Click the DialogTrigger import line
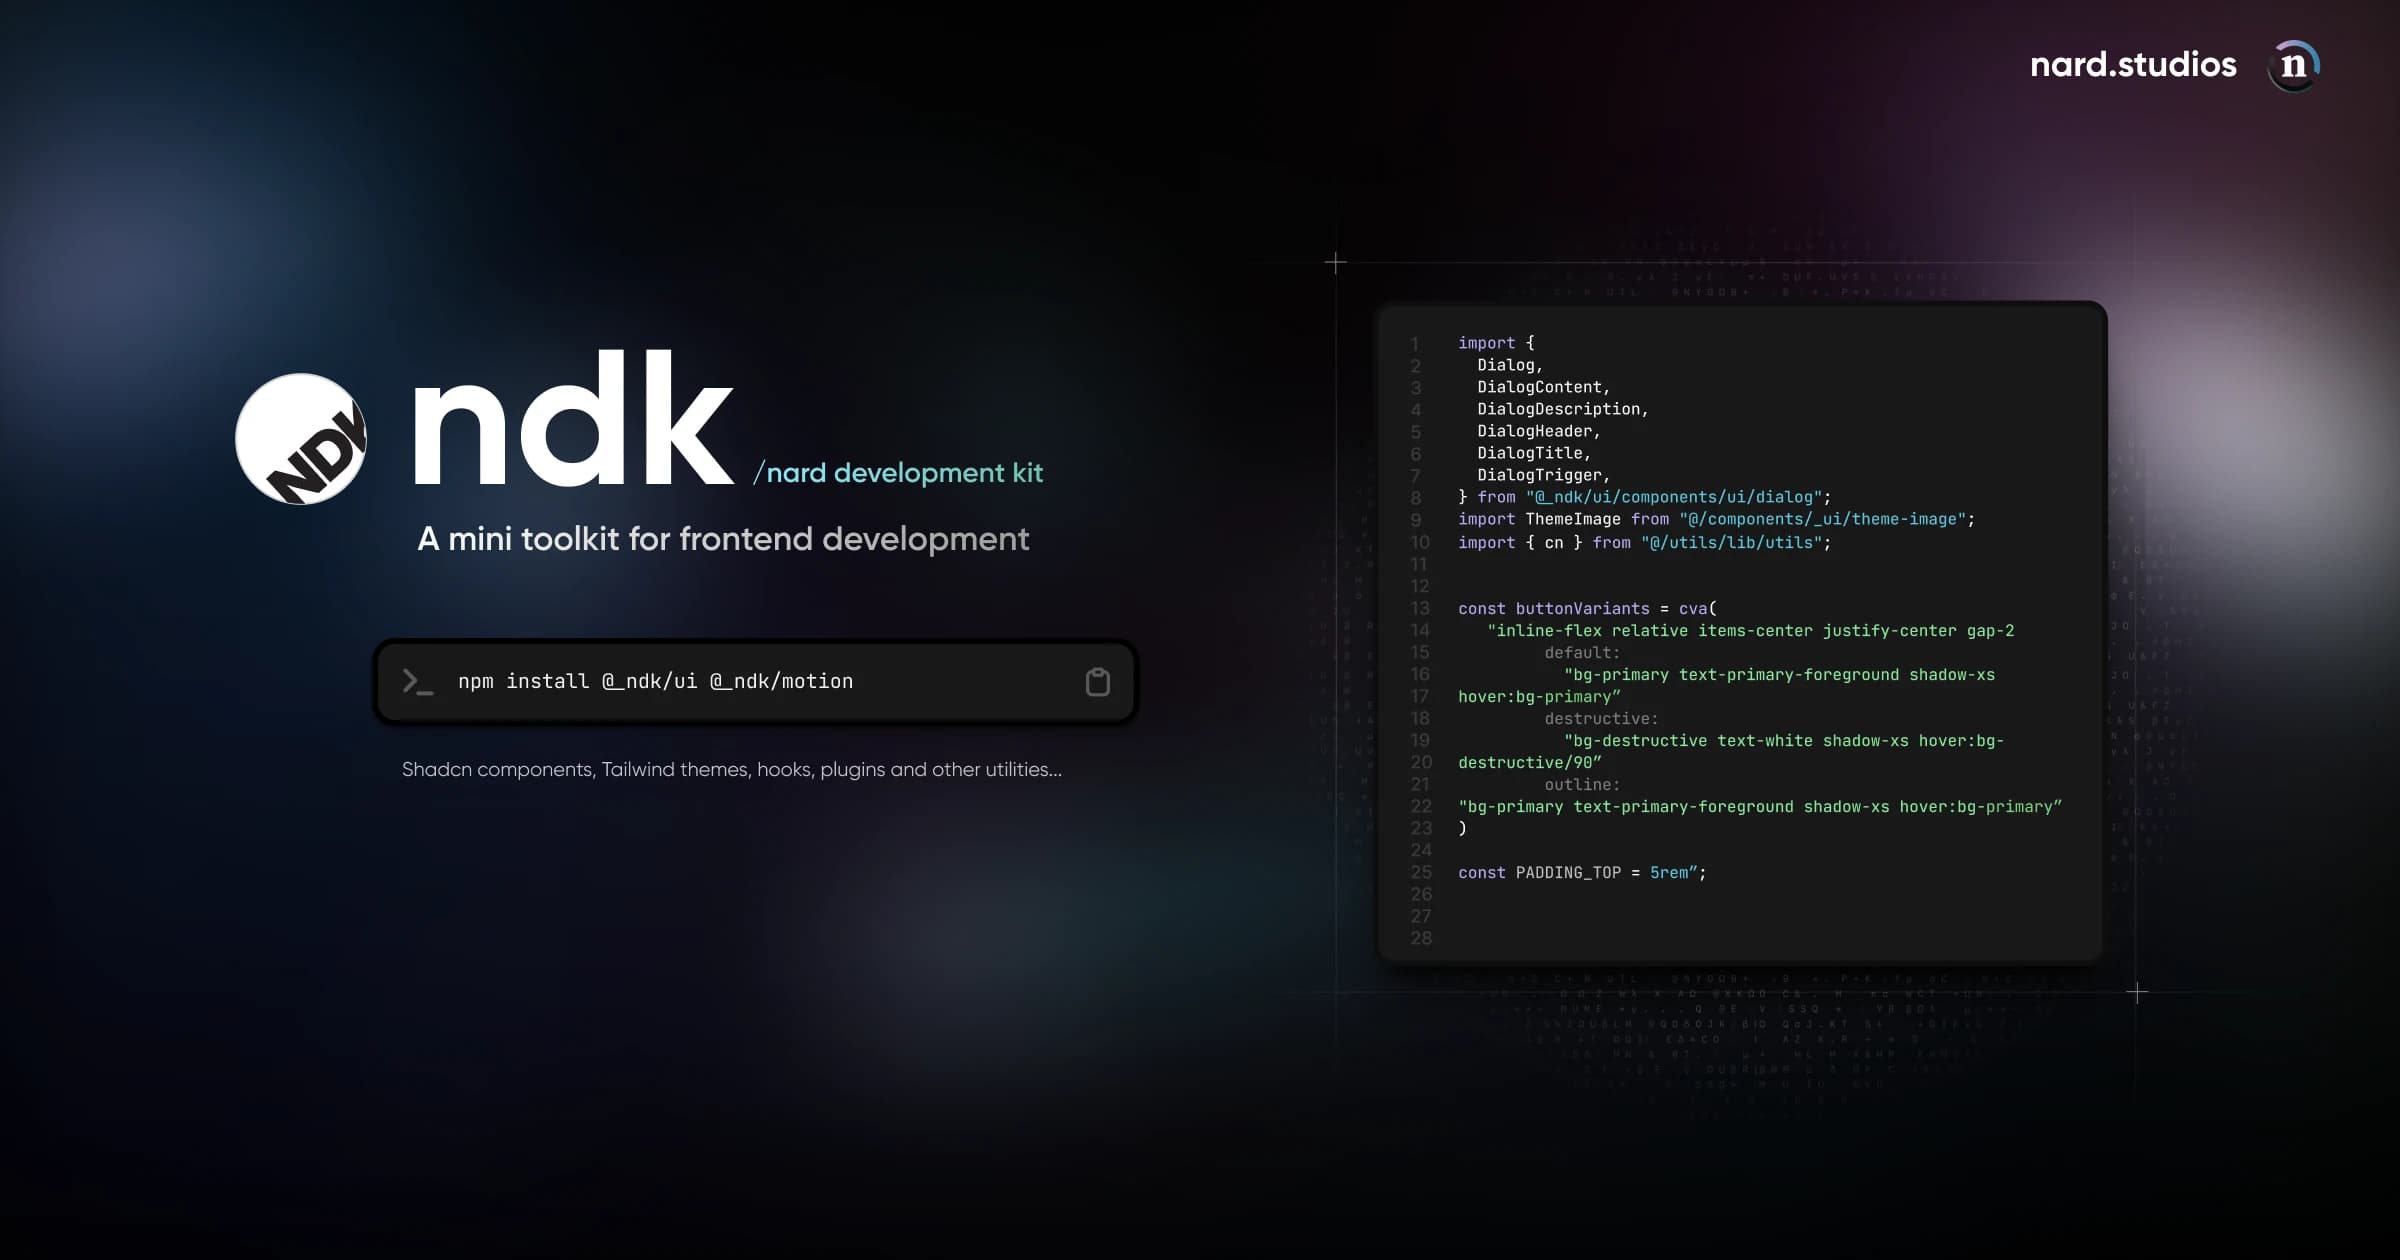Screen dimensions: 2400x1260 [x=1540, y=474]
